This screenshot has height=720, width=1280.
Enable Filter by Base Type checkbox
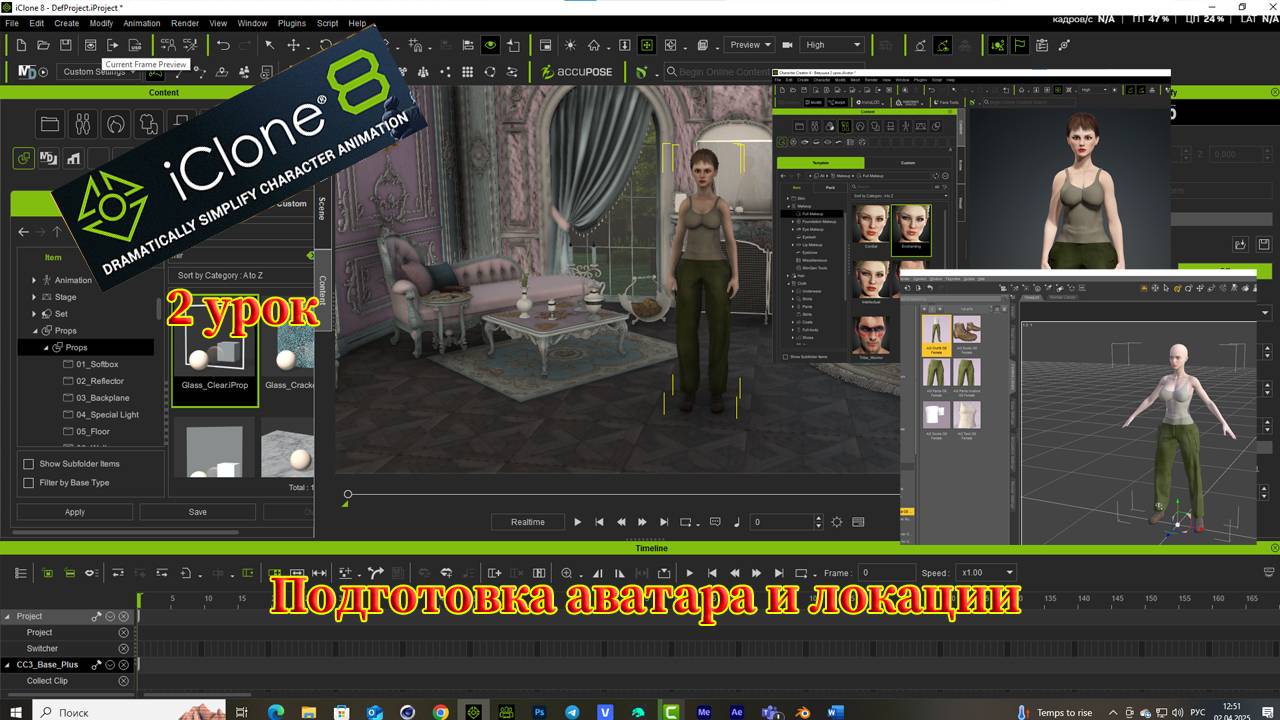pos(28,483)
